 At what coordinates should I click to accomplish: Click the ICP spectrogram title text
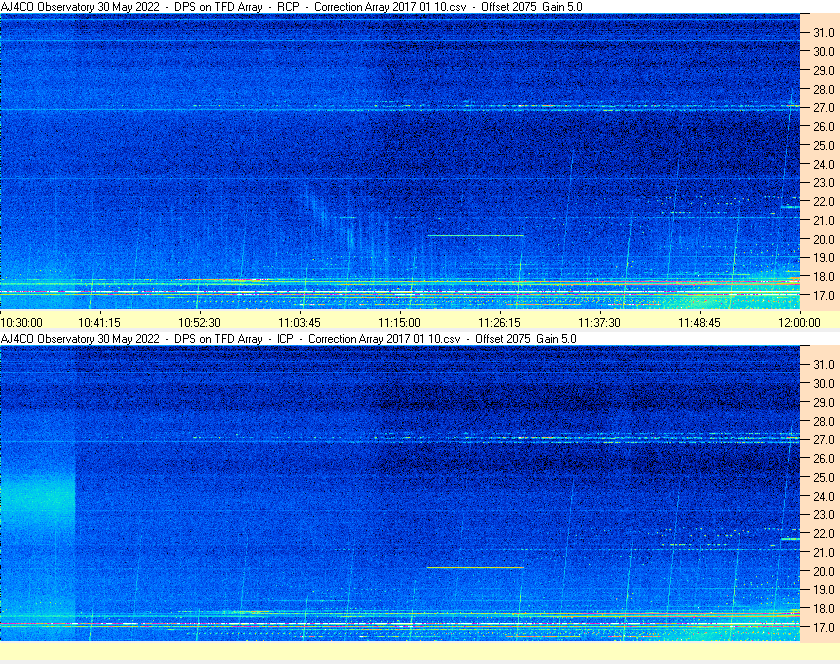point(289,339)
